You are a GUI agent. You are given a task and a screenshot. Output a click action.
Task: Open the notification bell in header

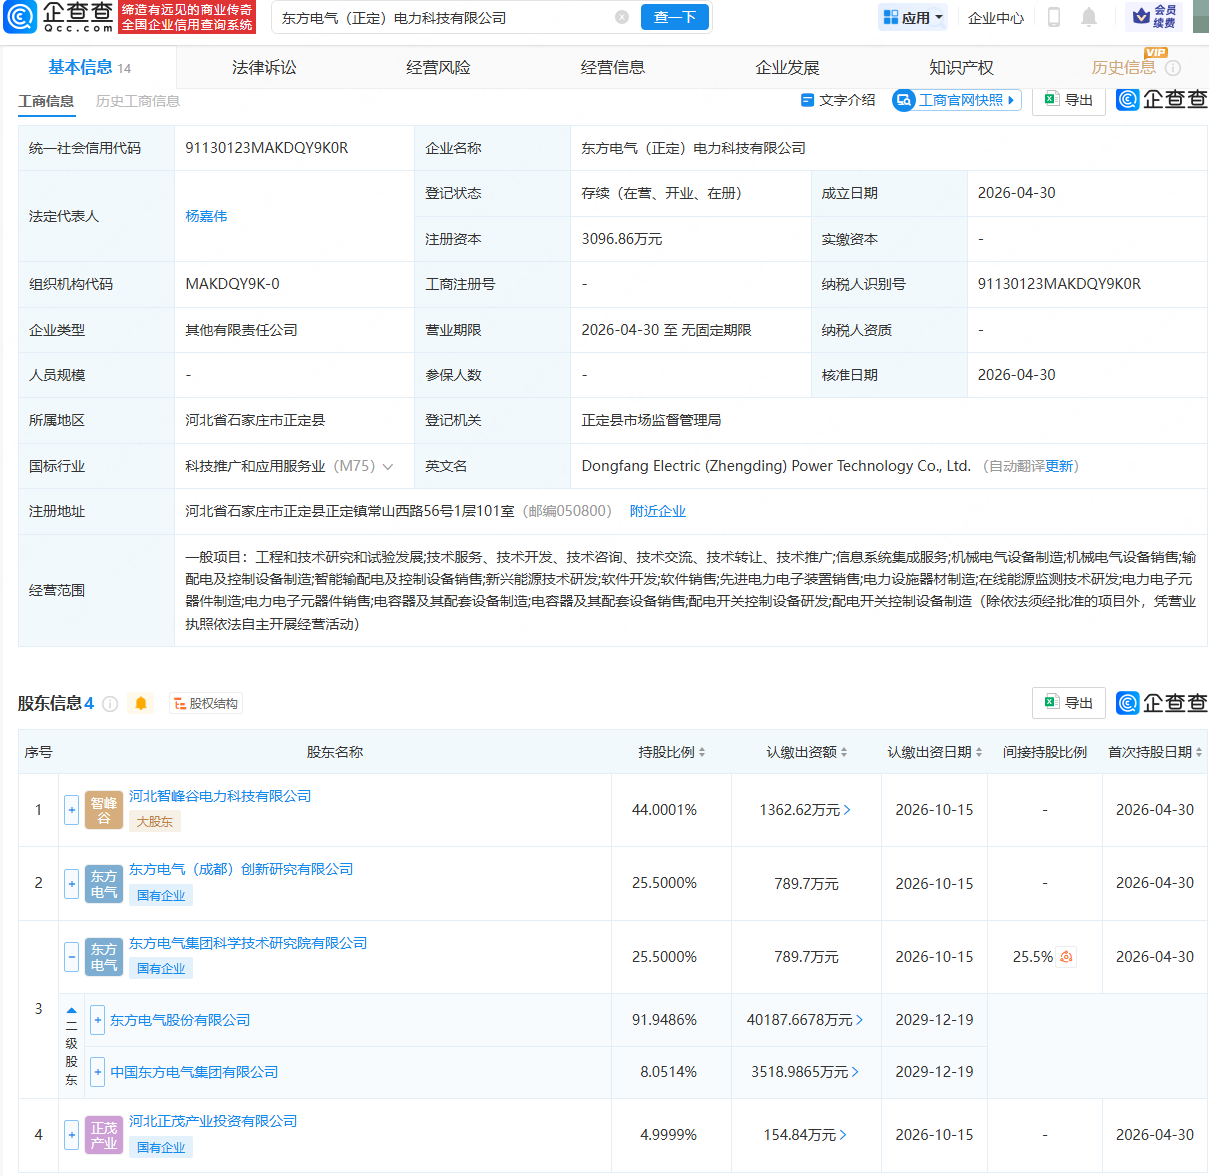click(1089, 17)
